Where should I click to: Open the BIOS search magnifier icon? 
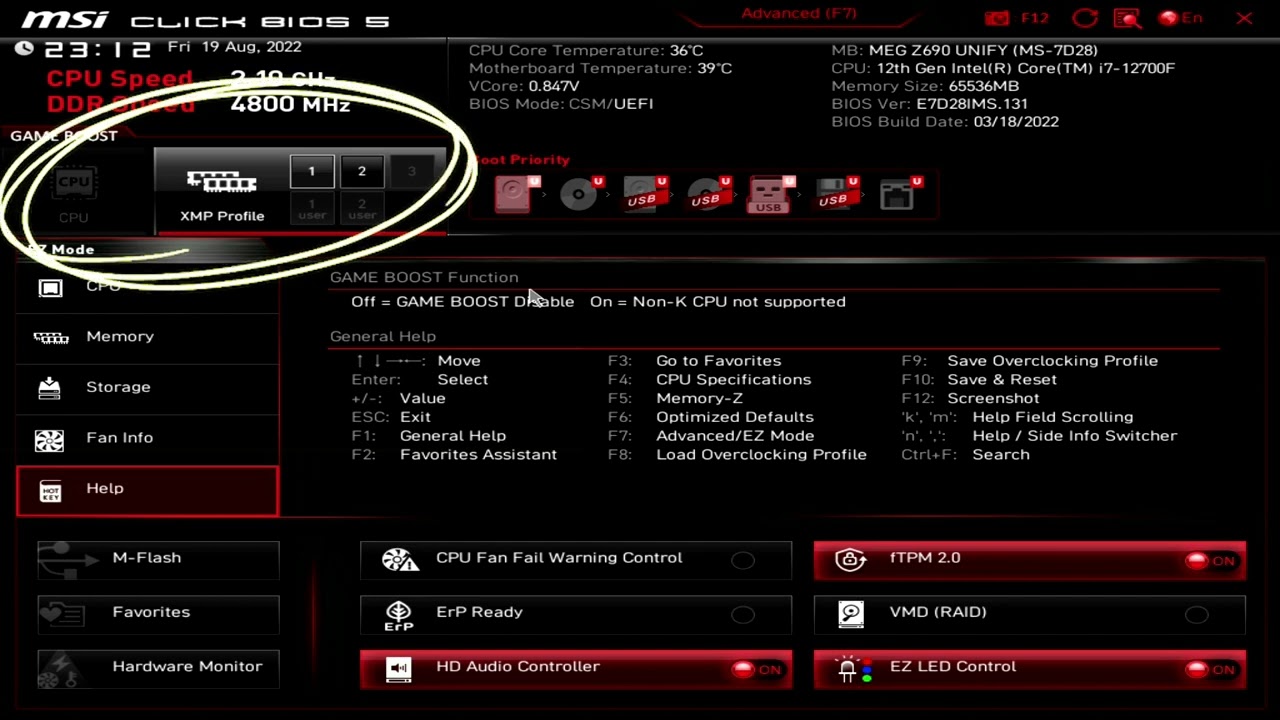pyautogui.click(x=1127, y=18)
